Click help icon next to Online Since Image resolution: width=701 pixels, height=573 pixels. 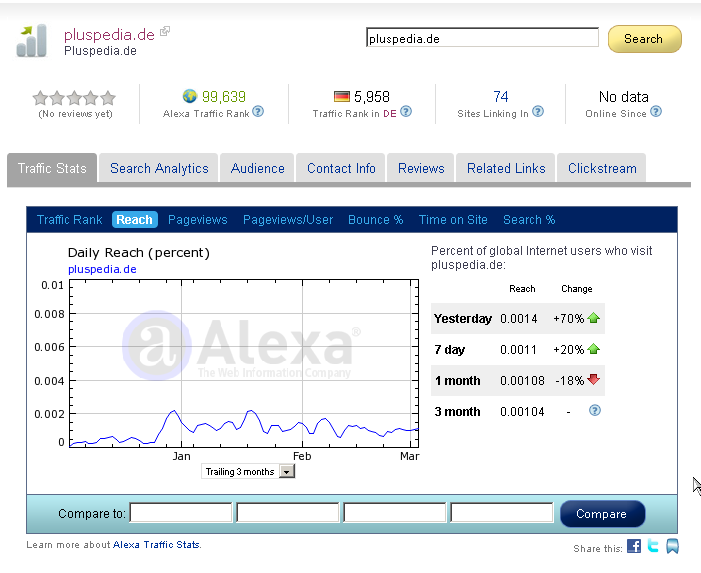[655, 111]
